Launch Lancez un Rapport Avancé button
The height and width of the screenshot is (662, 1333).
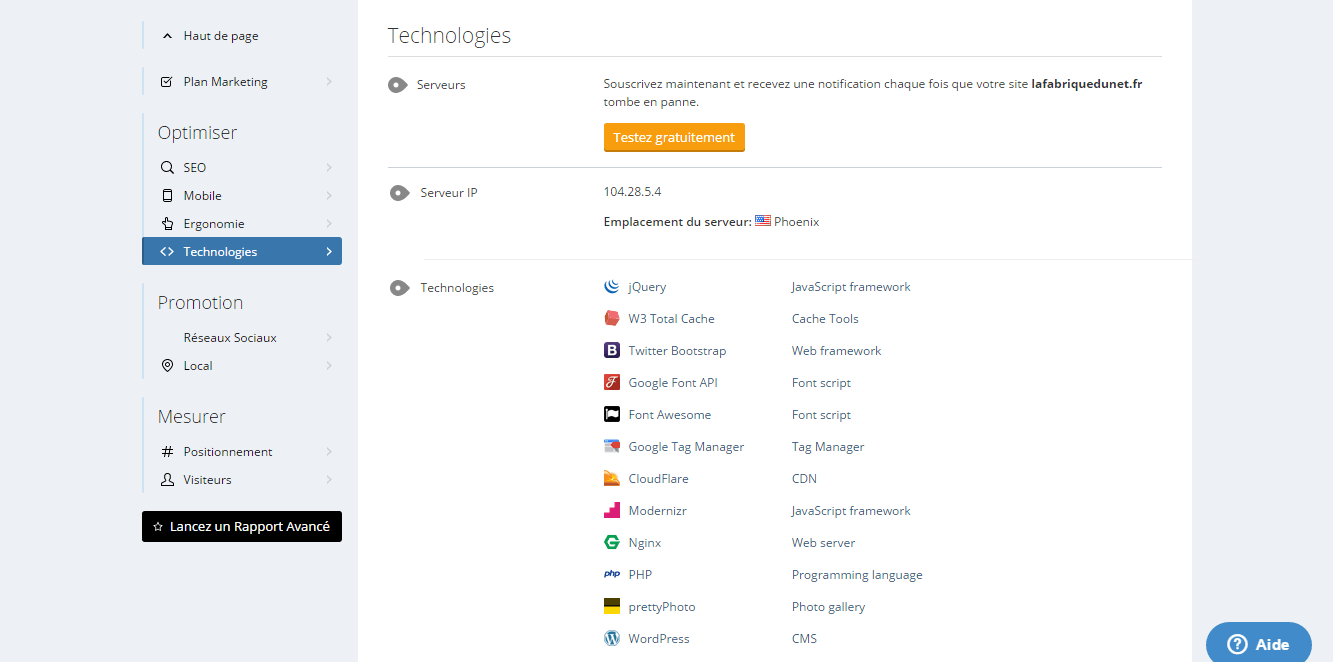(242, 527)
